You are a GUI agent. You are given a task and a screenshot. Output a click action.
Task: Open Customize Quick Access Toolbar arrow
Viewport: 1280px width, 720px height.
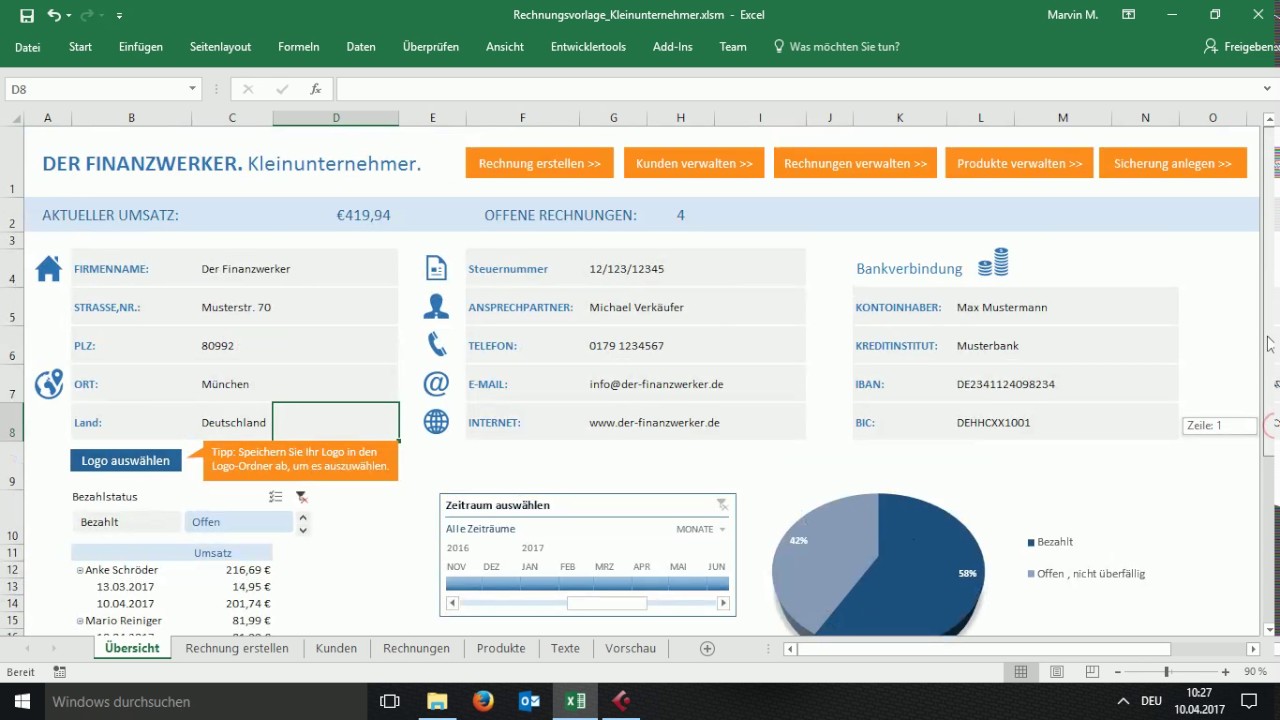pos(120,16)
